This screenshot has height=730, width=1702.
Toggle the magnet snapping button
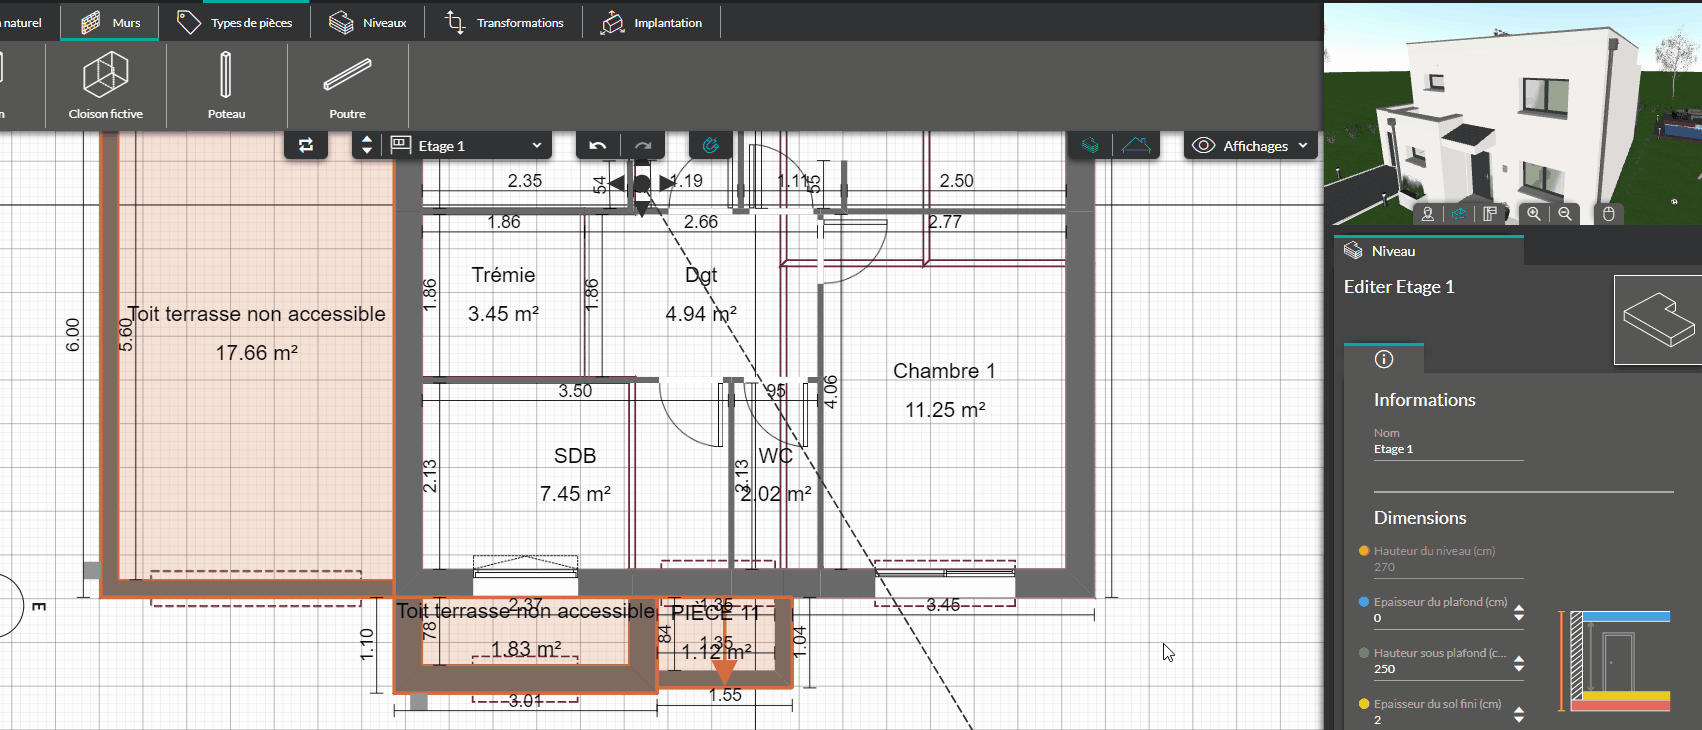click(x=710, y=146)
